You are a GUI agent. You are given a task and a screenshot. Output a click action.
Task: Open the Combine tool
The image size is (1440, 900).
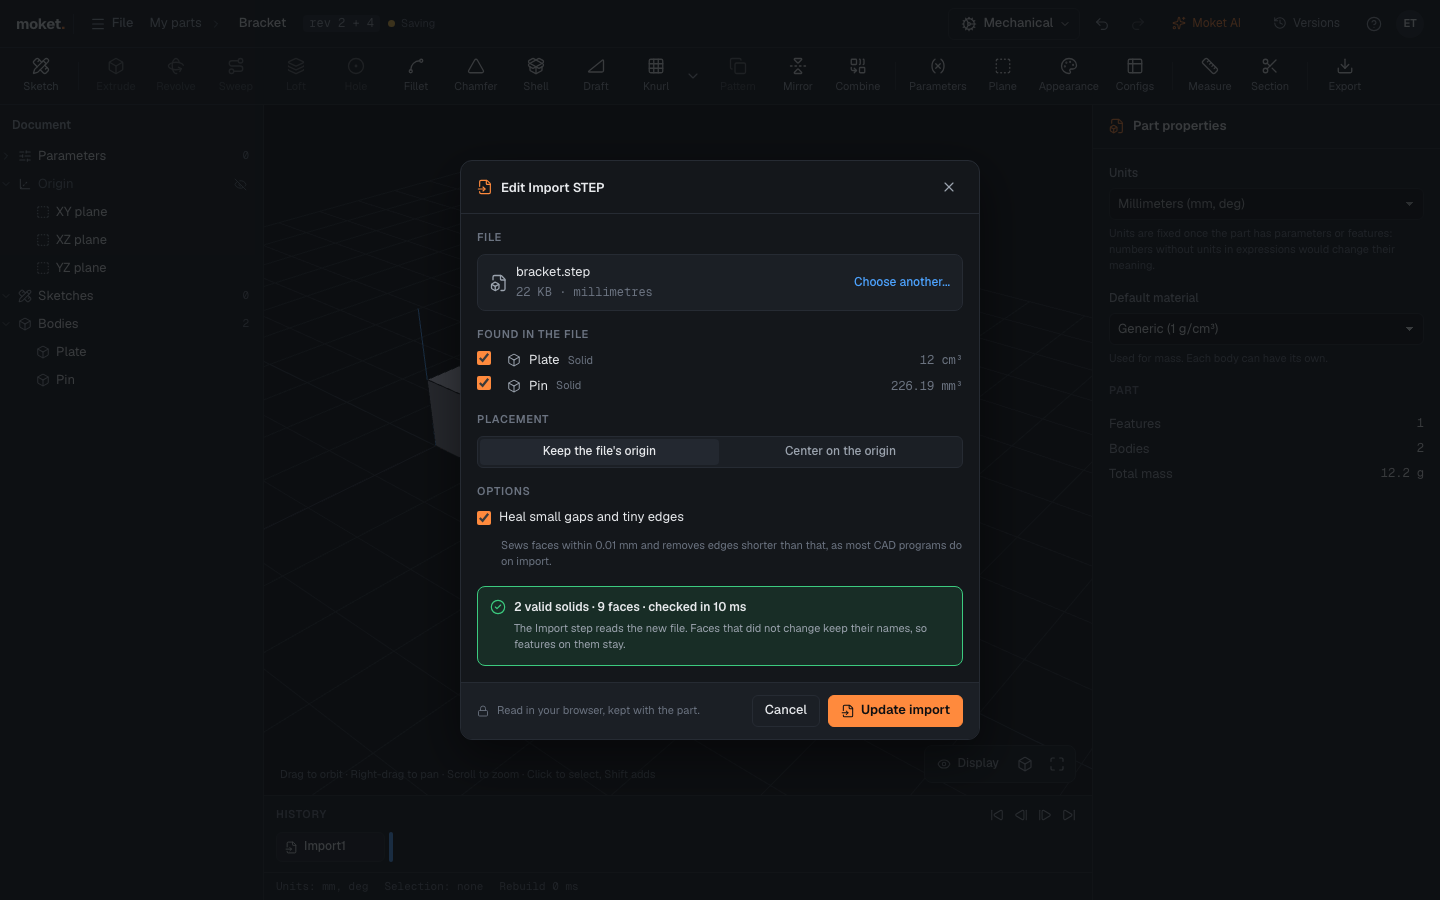tap(858, 74)
